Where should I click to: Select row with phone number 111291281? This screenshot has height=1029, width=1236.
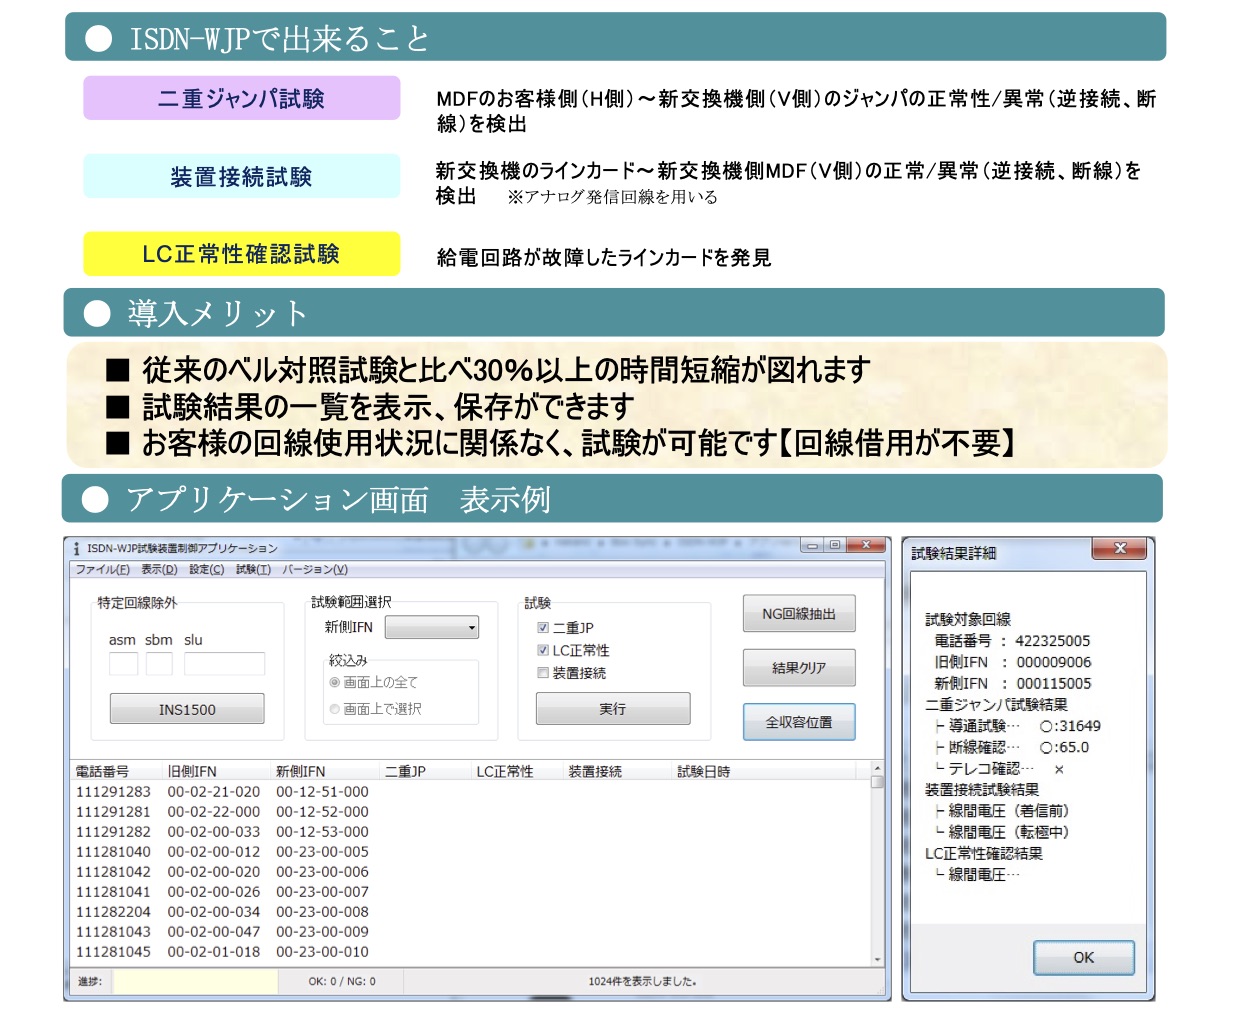pos(470,812)
